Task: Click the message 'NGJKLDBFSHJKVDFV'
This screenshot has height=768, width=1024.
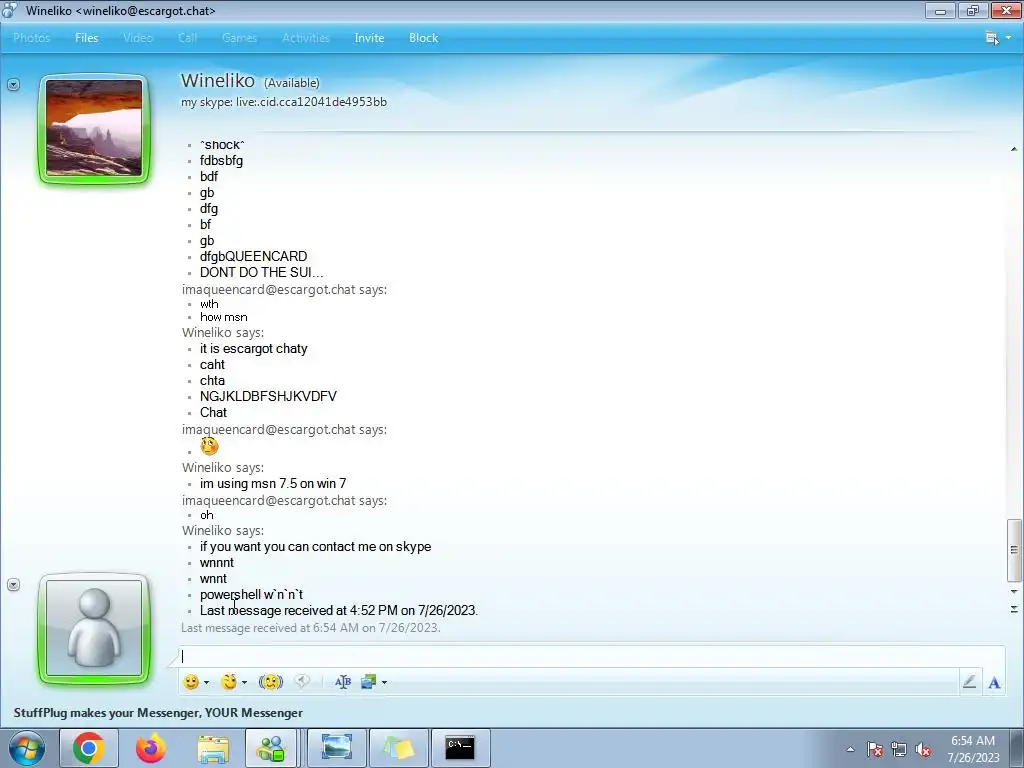Action: pos(268,396)
